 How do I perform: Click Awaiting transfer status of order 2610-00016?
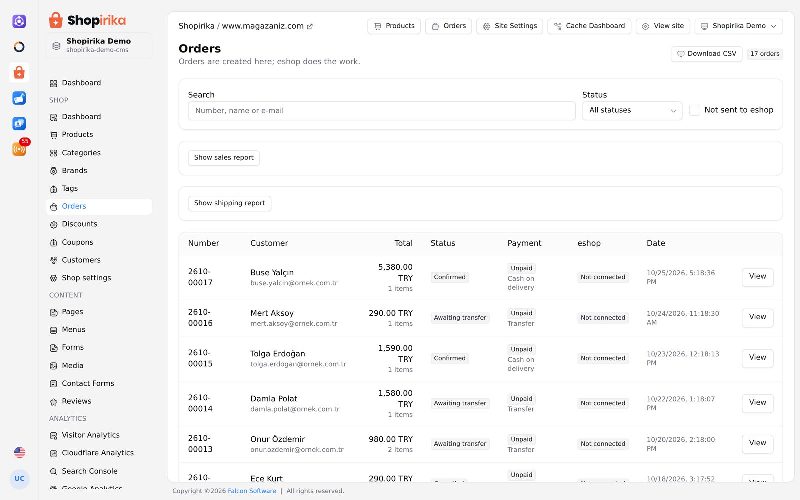click(x=460, y=317)
